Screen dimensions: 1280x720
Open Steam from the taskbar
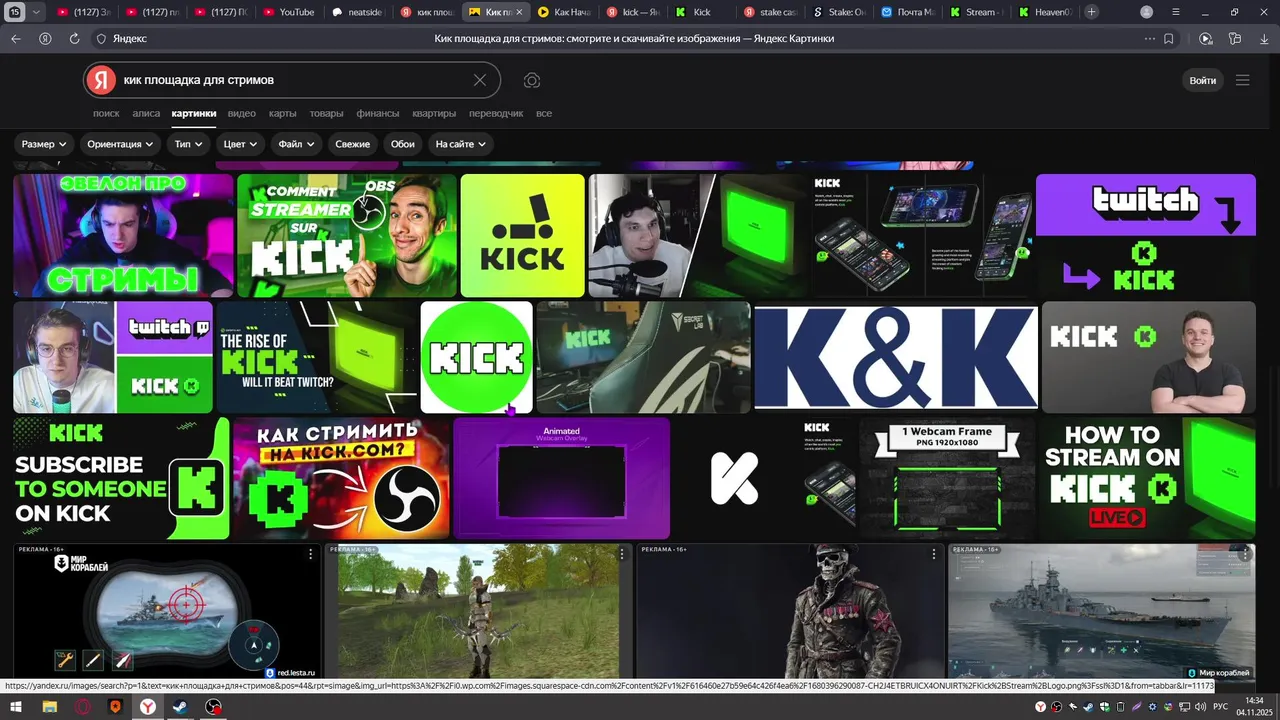click(180, 707)
